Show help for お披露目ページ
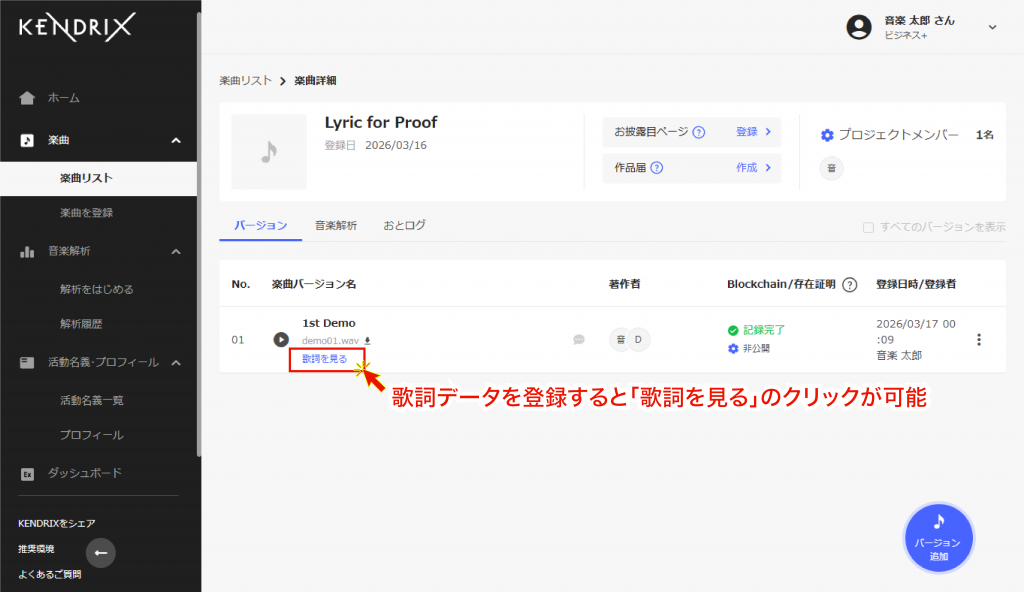This screenshot has height=592, width=1024. [699, 132]
